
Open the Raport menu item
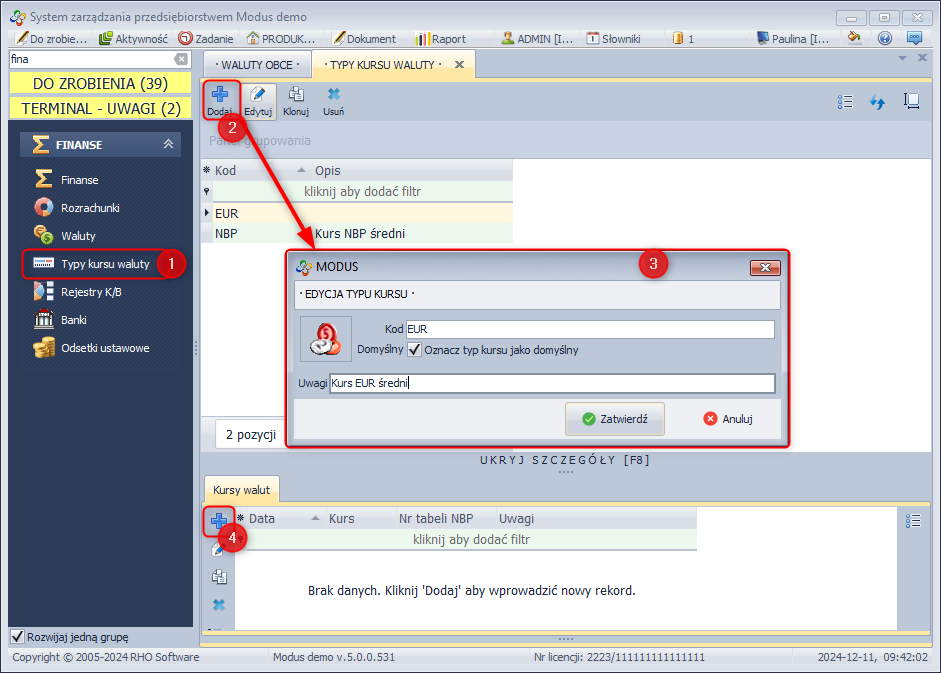(440, 39)
